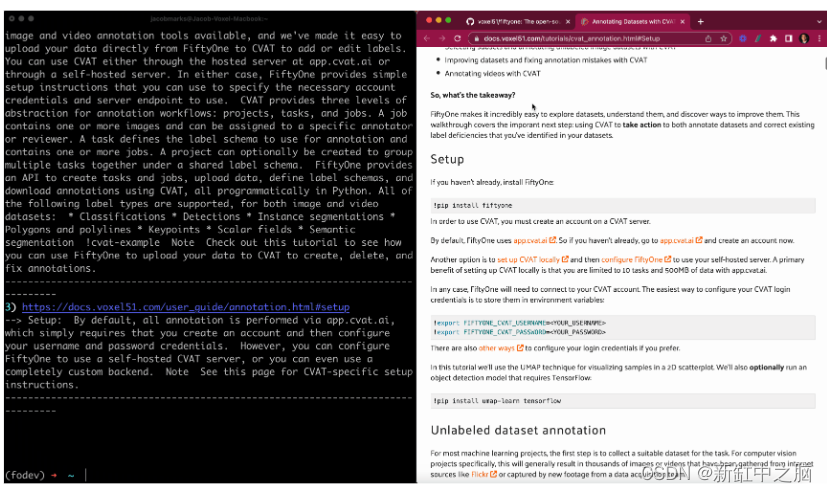The width and height of the screenshot is (827, 492).
Task: Click the share icon in address bar
Action: coord(708,38)
